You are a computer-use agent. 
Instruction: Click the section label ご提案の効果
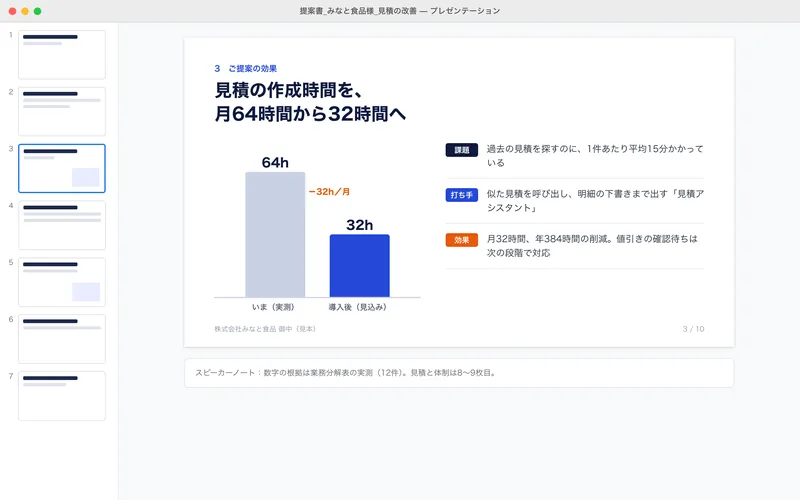(x=253, y=68)
